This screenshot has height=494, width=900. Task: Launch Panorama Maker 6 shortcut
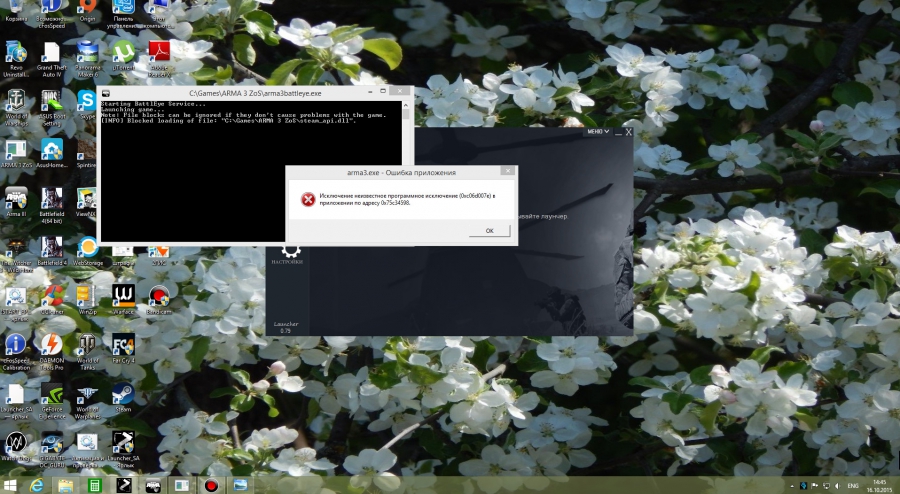[x=87, y=60]
